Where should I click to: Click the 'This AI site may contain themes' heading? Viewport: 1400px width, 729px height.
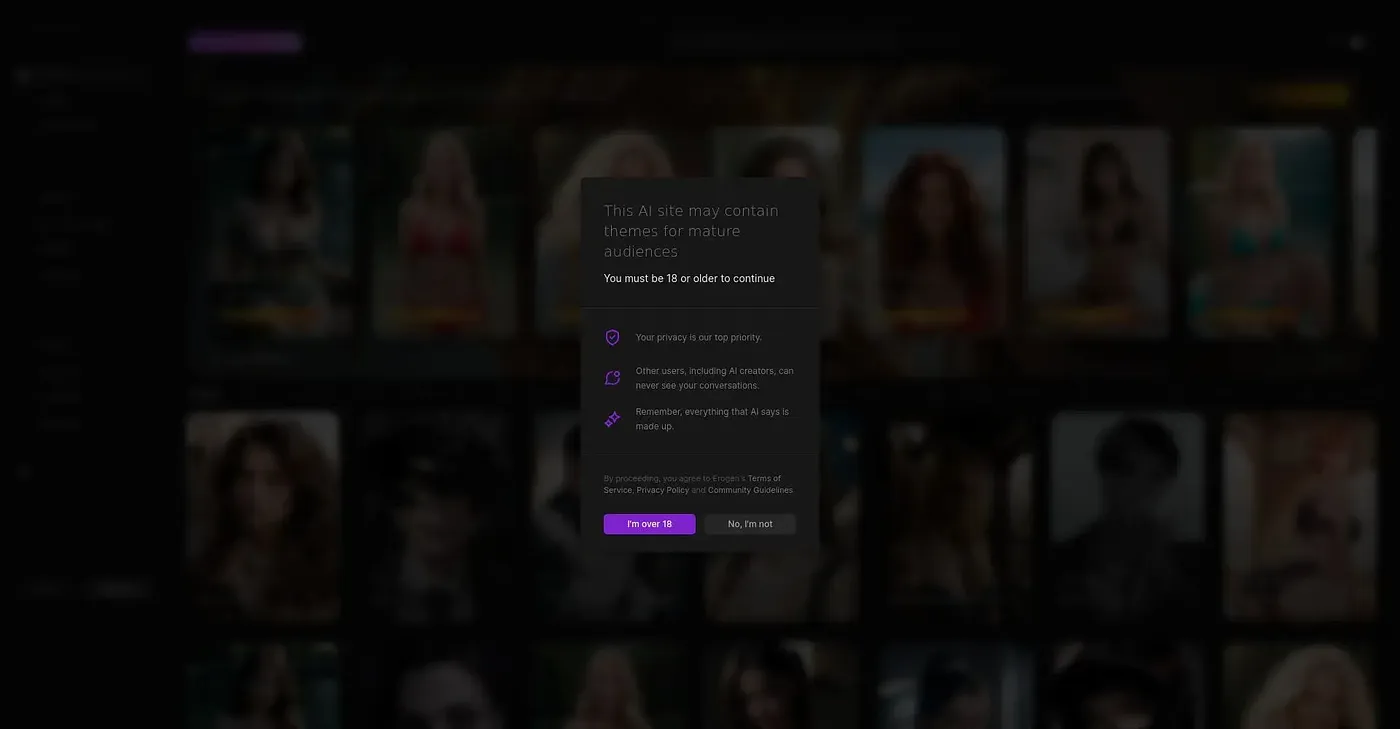691,231
